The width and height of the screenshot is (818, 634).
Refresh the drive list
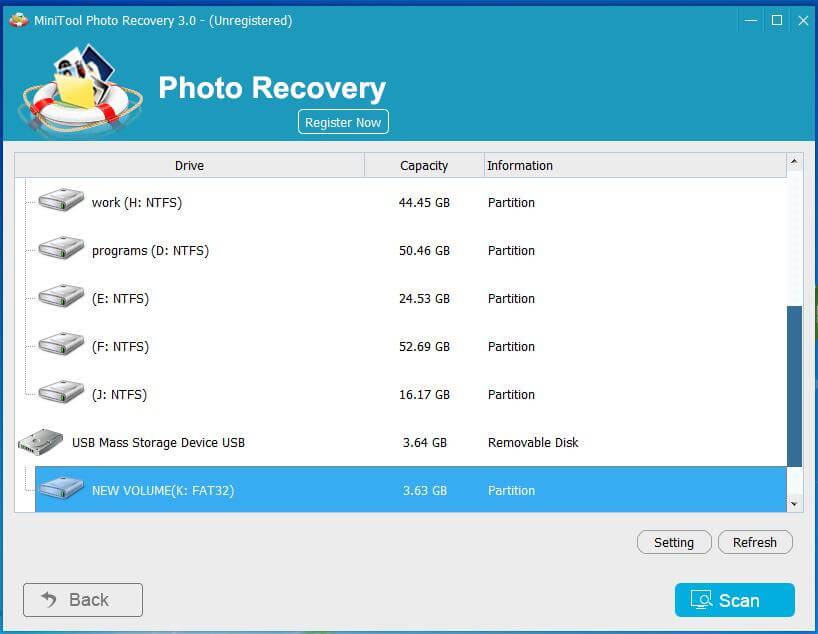click(755, 542)
